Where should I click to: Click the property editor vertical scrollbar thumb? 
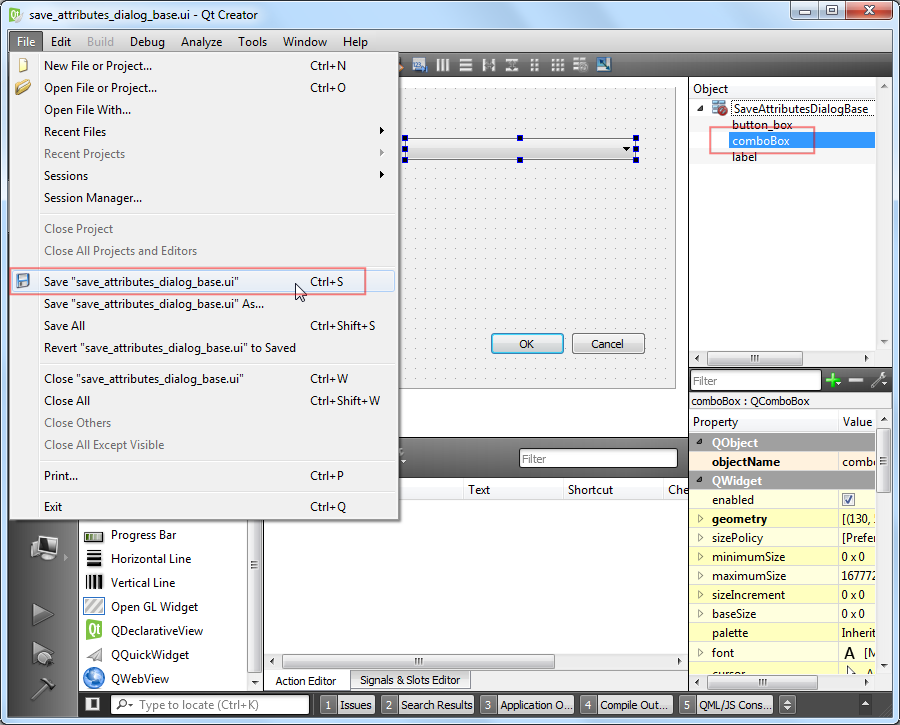pos(884,459)
